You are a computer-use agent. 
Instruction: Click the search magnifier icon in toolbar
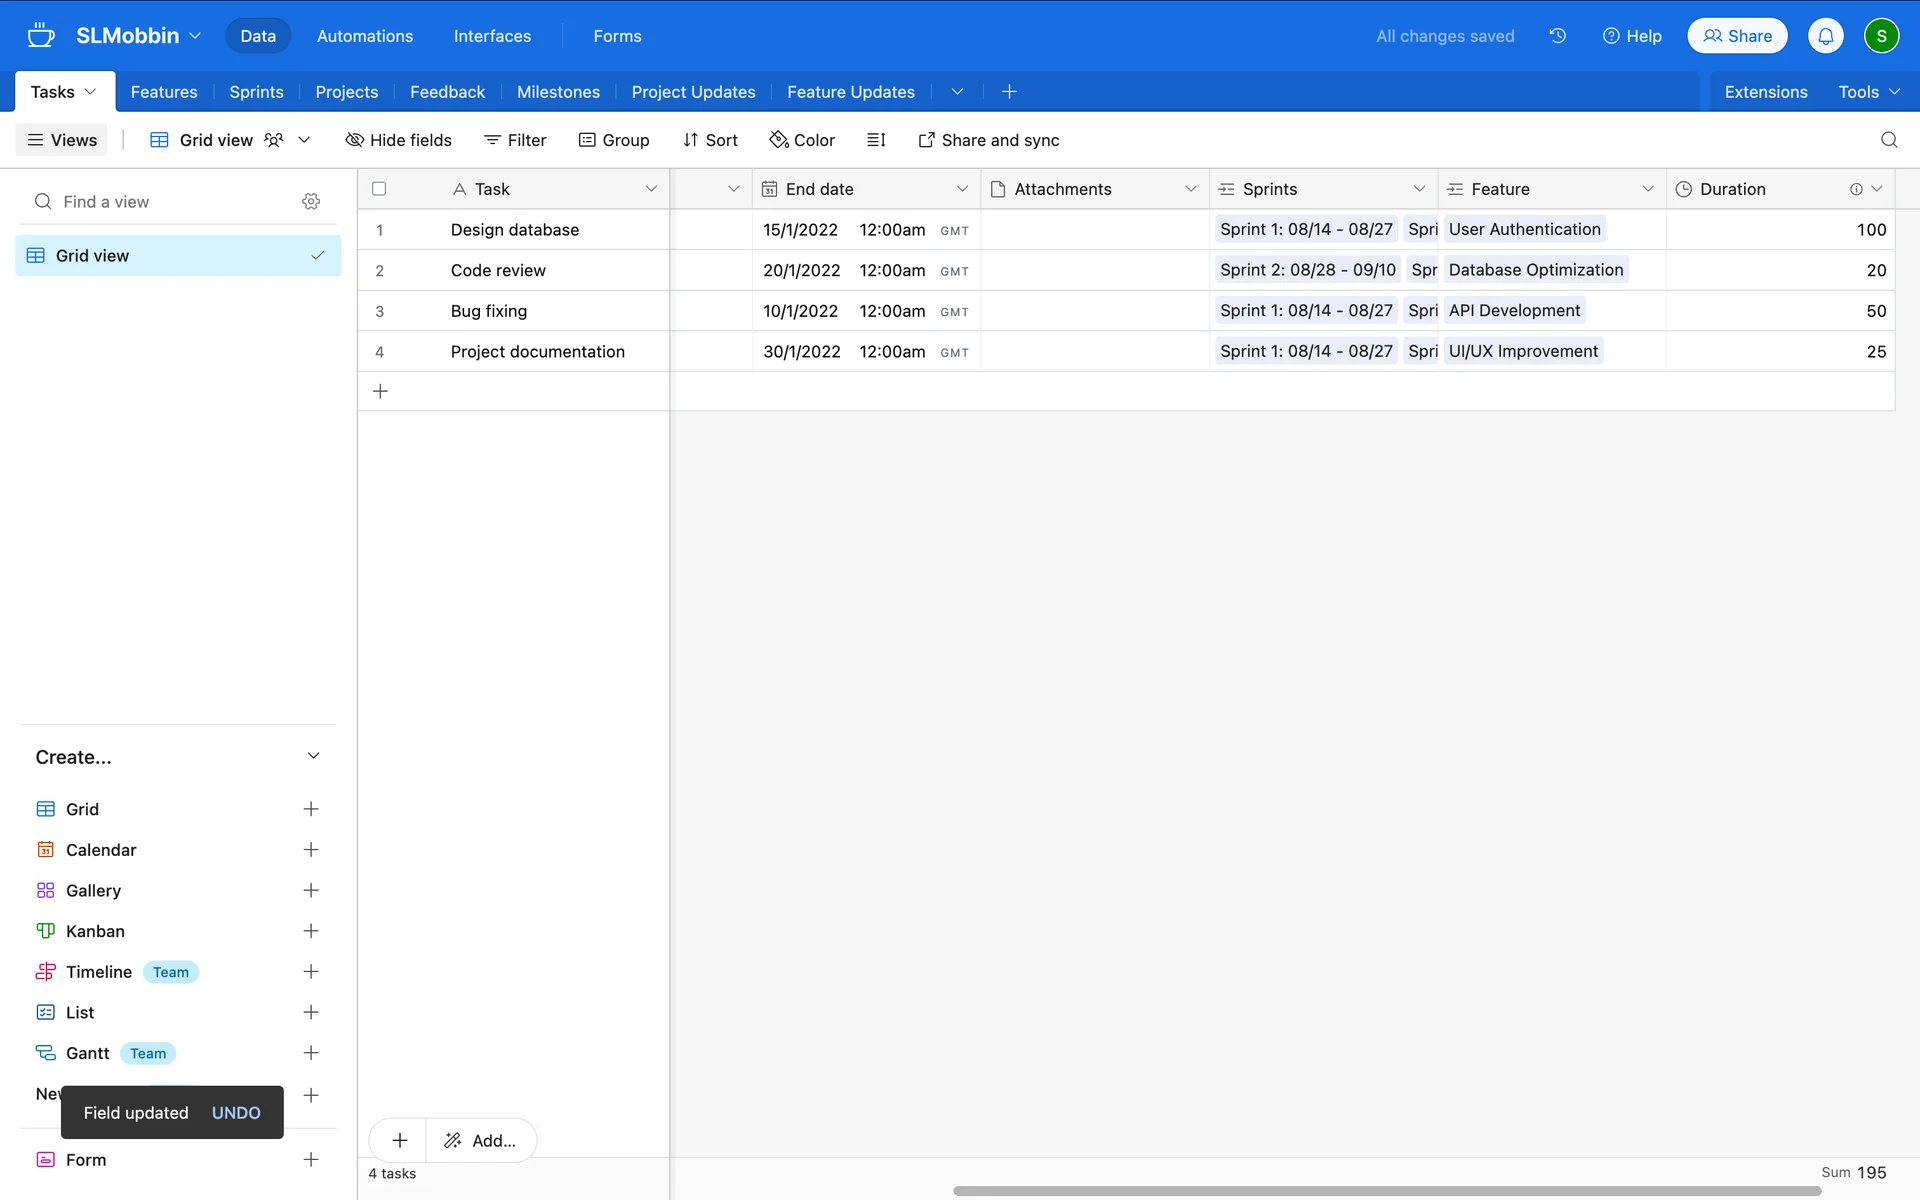[x=1888, y=140]
